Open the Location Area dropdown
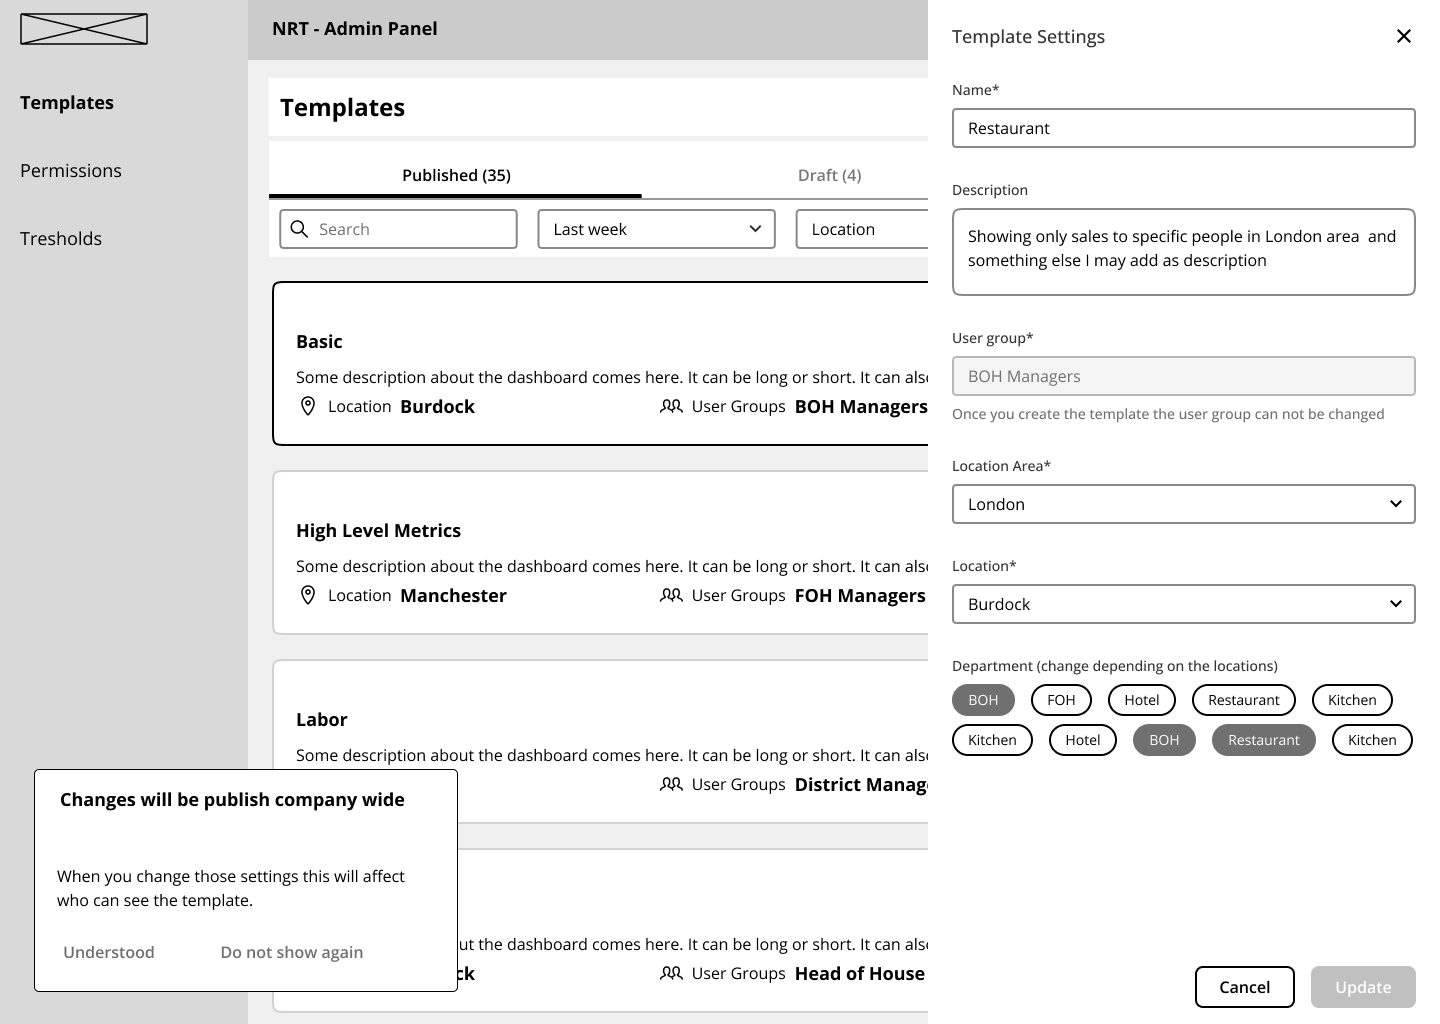 (x=1183, y=504)
